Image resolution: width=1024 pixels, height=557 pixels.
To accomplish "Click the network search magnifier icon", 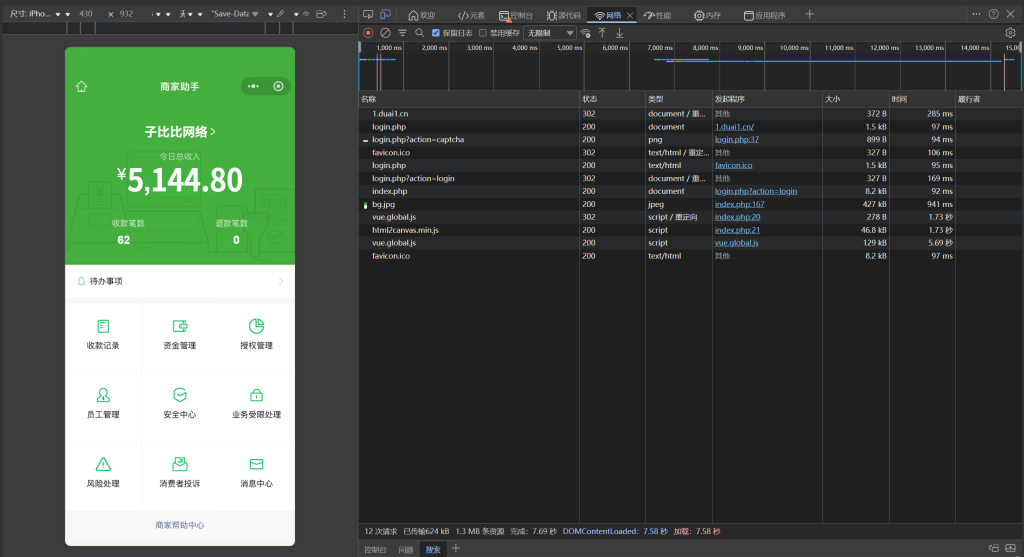I will click(418, 33).
